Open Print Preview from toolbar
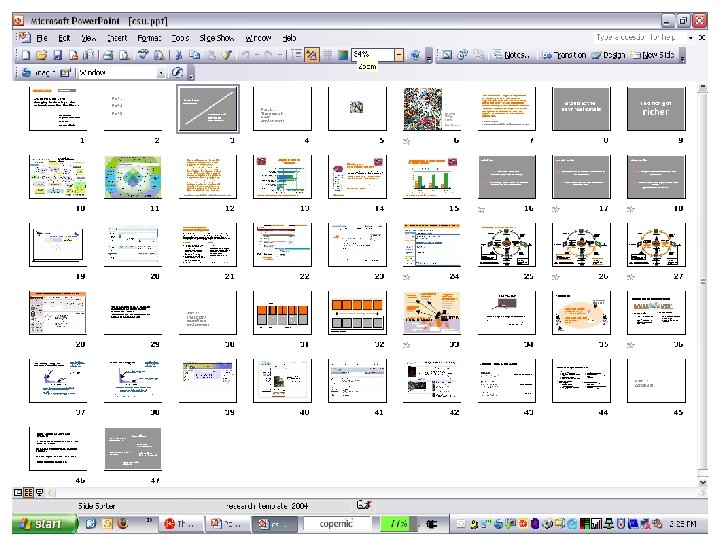 point(124,55)
